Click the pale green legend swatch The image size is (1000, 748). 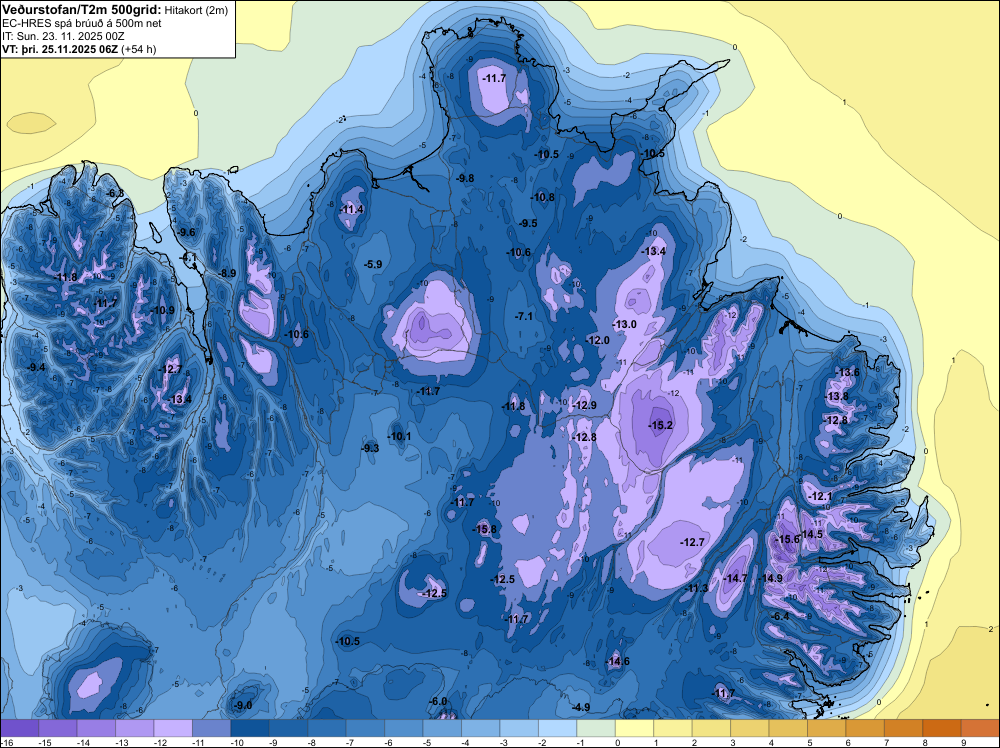coord(596,728)
